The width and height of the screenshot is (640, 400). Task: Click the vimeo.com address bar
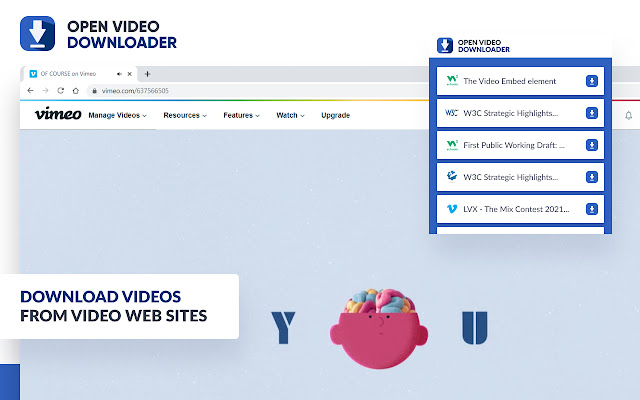pyautogui.click(x=135, y=91)
